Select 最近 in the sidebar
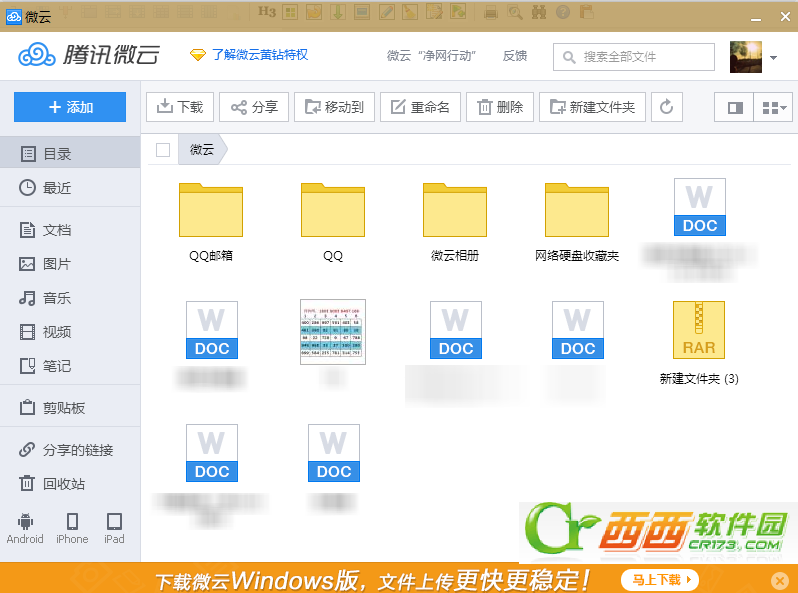 click(x=70, y=188)
